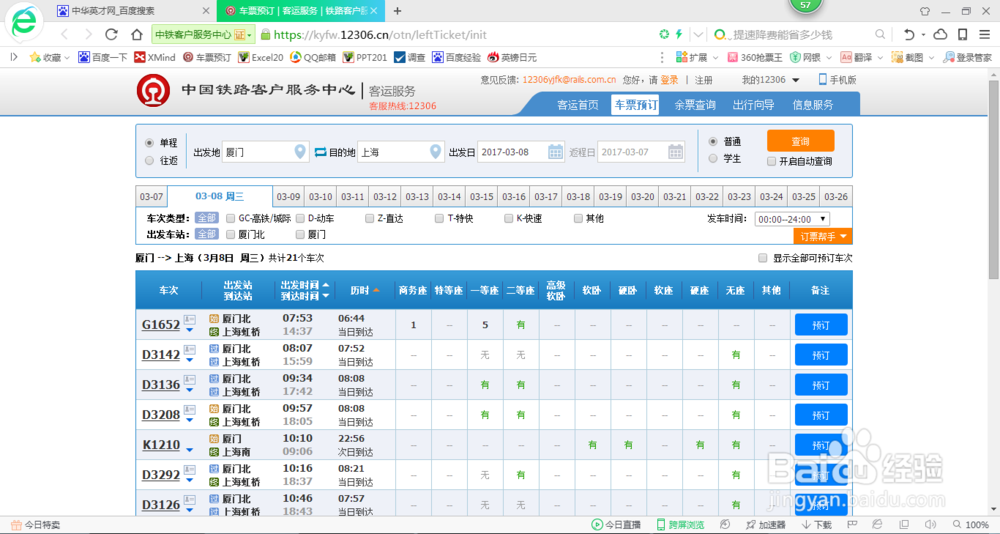Open 英镑日元 bookmark
Screen dimensions: 1000x534
(512, 57)
